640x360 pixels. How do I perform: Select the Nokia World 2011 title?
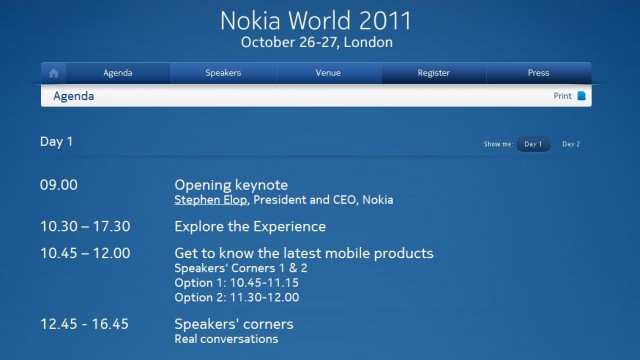point(316,20)
